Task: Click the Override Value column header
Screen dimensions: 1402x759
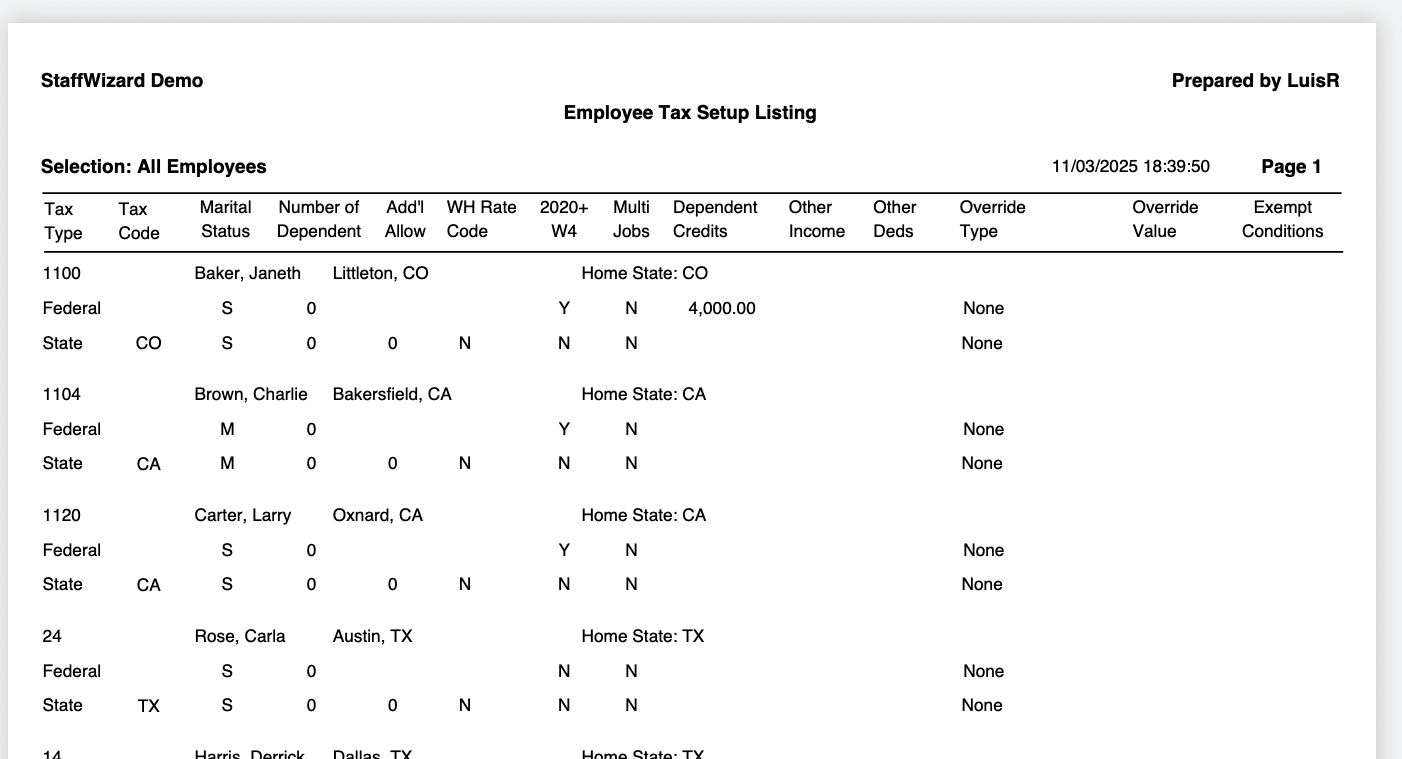Action: 1164,219
